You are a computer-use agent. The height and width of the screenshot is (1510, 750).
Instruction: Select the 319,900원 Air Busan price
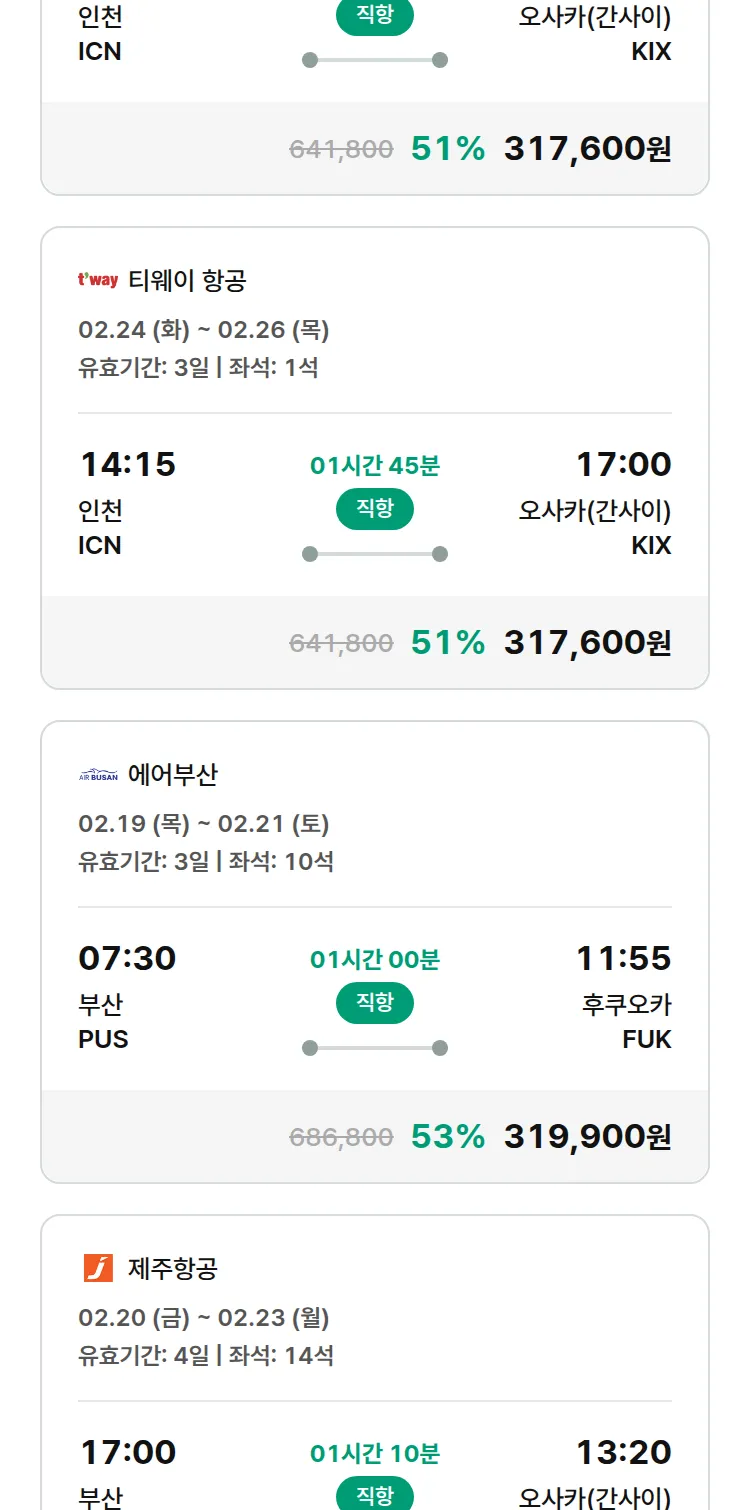[x=587, y=1137]
